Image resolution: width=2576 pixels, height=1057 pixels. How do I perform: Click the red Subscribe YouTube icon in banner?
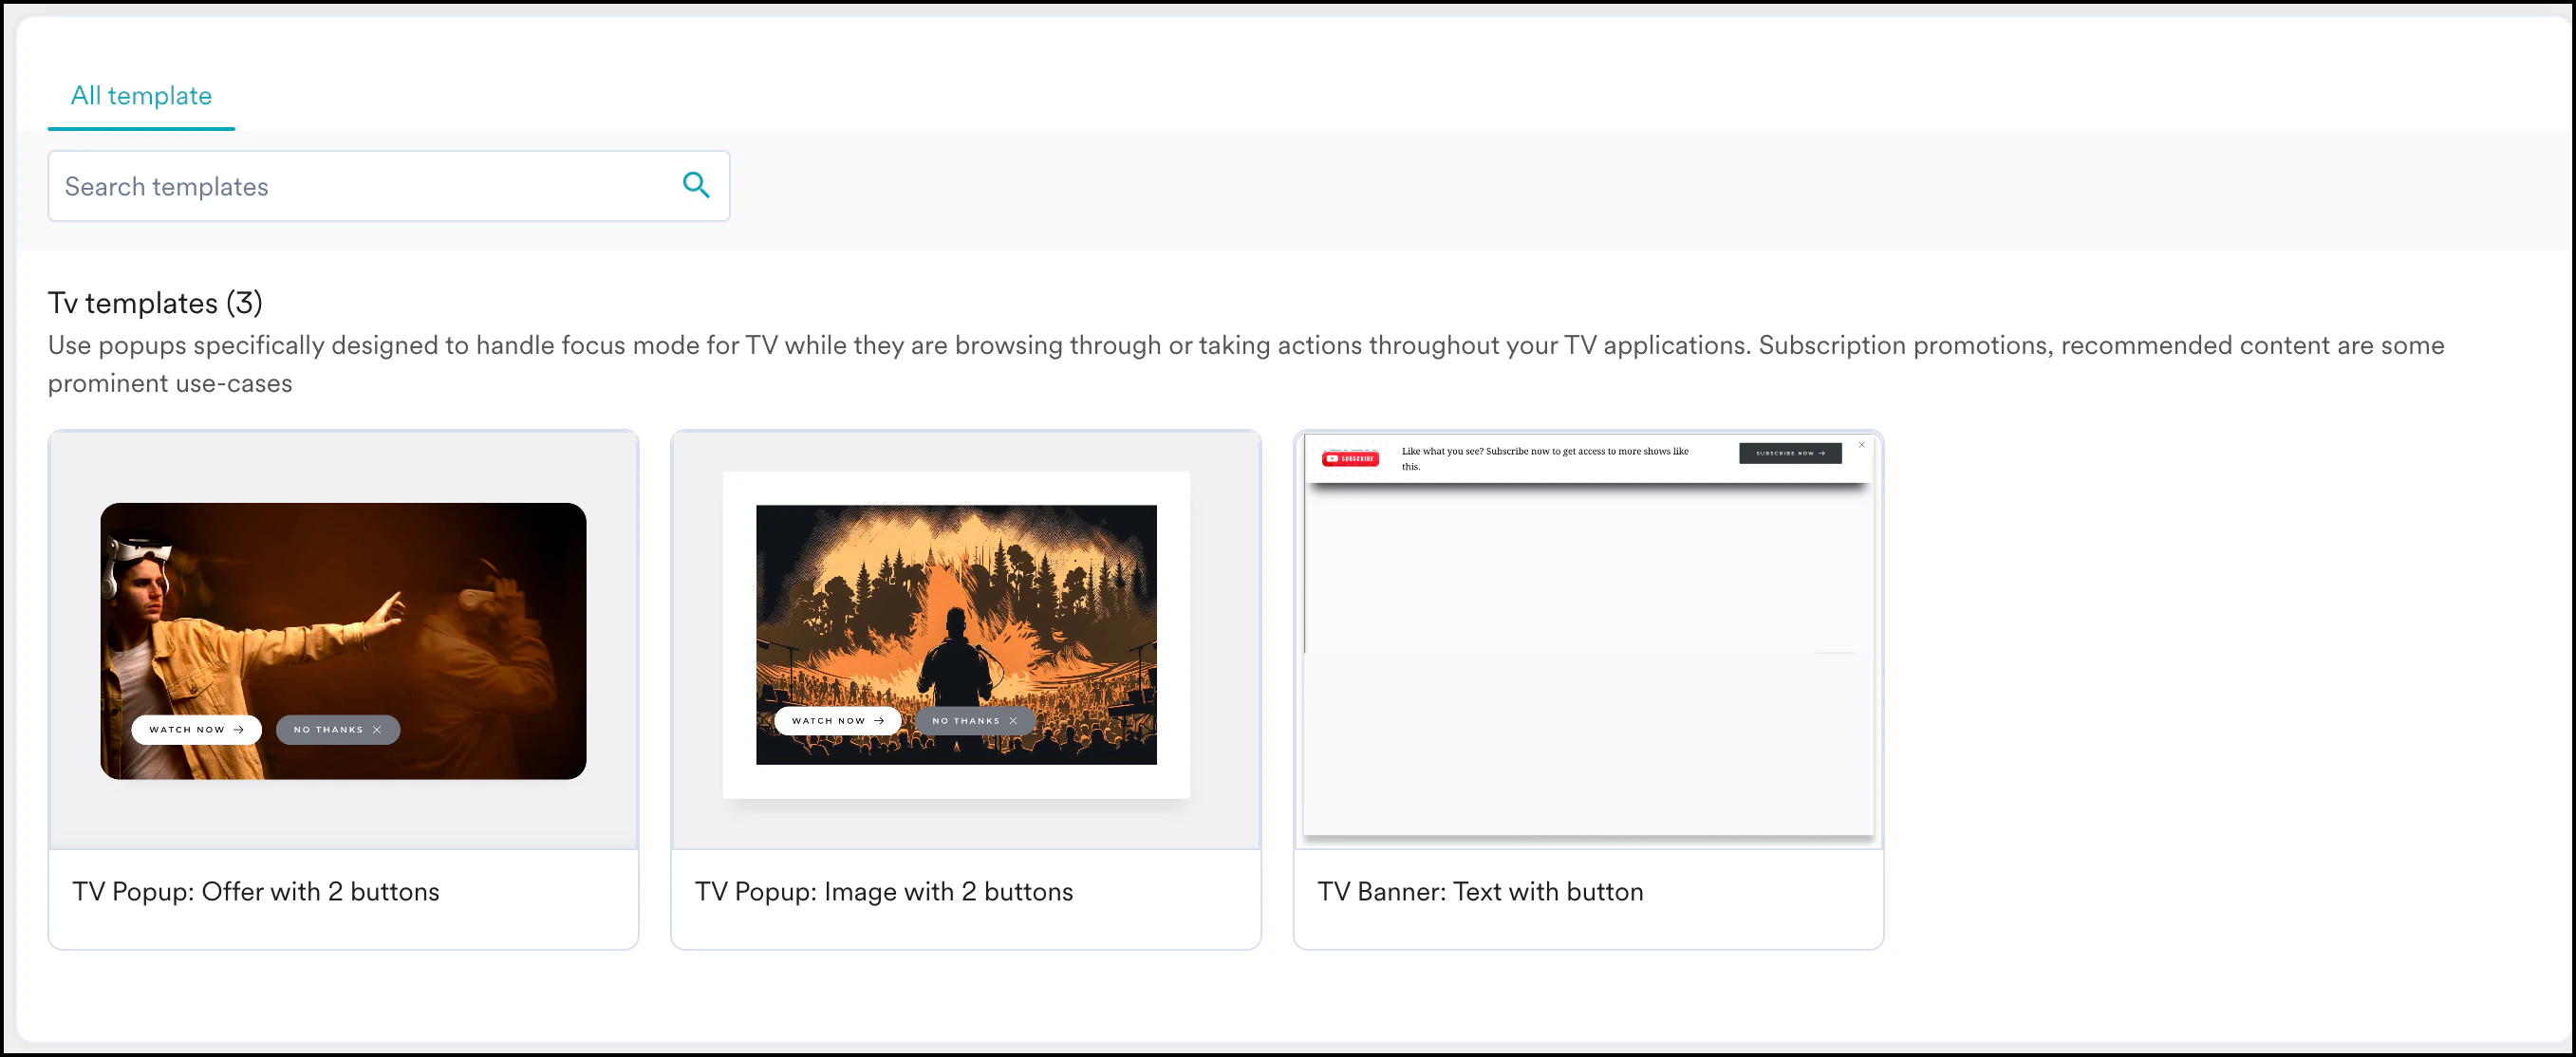[1350, 459]
